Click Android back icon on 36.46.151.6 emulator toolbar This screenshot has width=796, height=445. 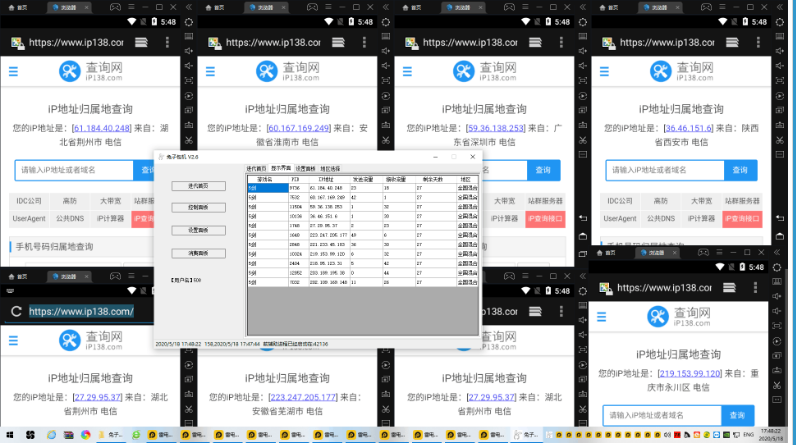pos(780,218)
